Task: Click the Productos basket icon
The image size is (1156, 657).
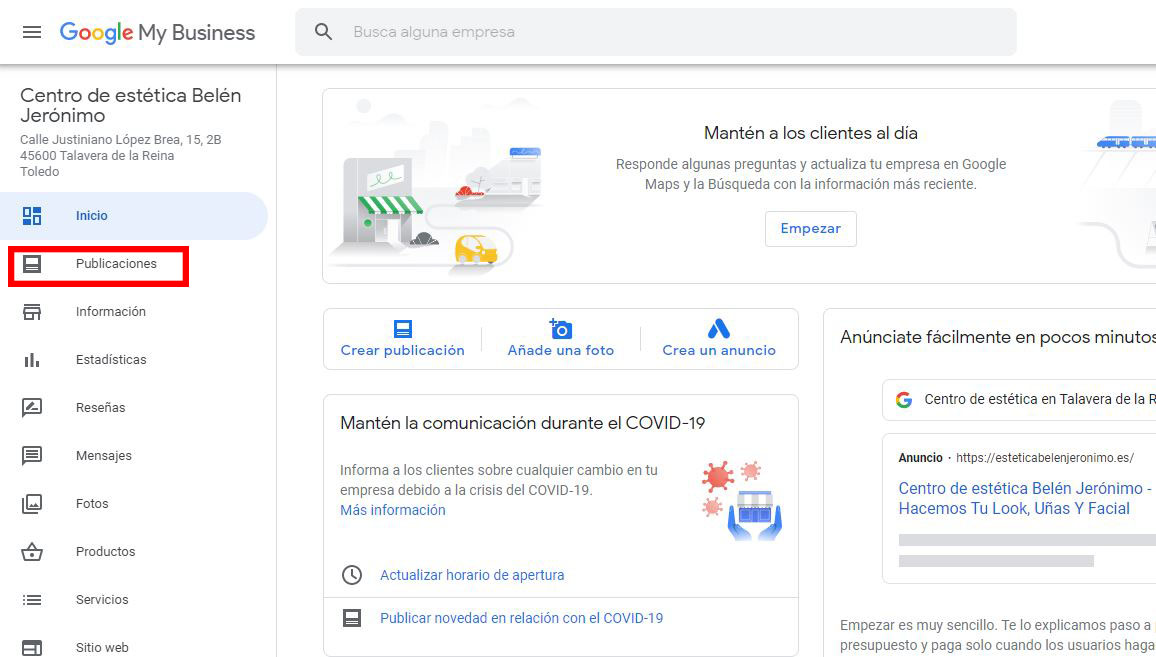Action: click(32, 552)
